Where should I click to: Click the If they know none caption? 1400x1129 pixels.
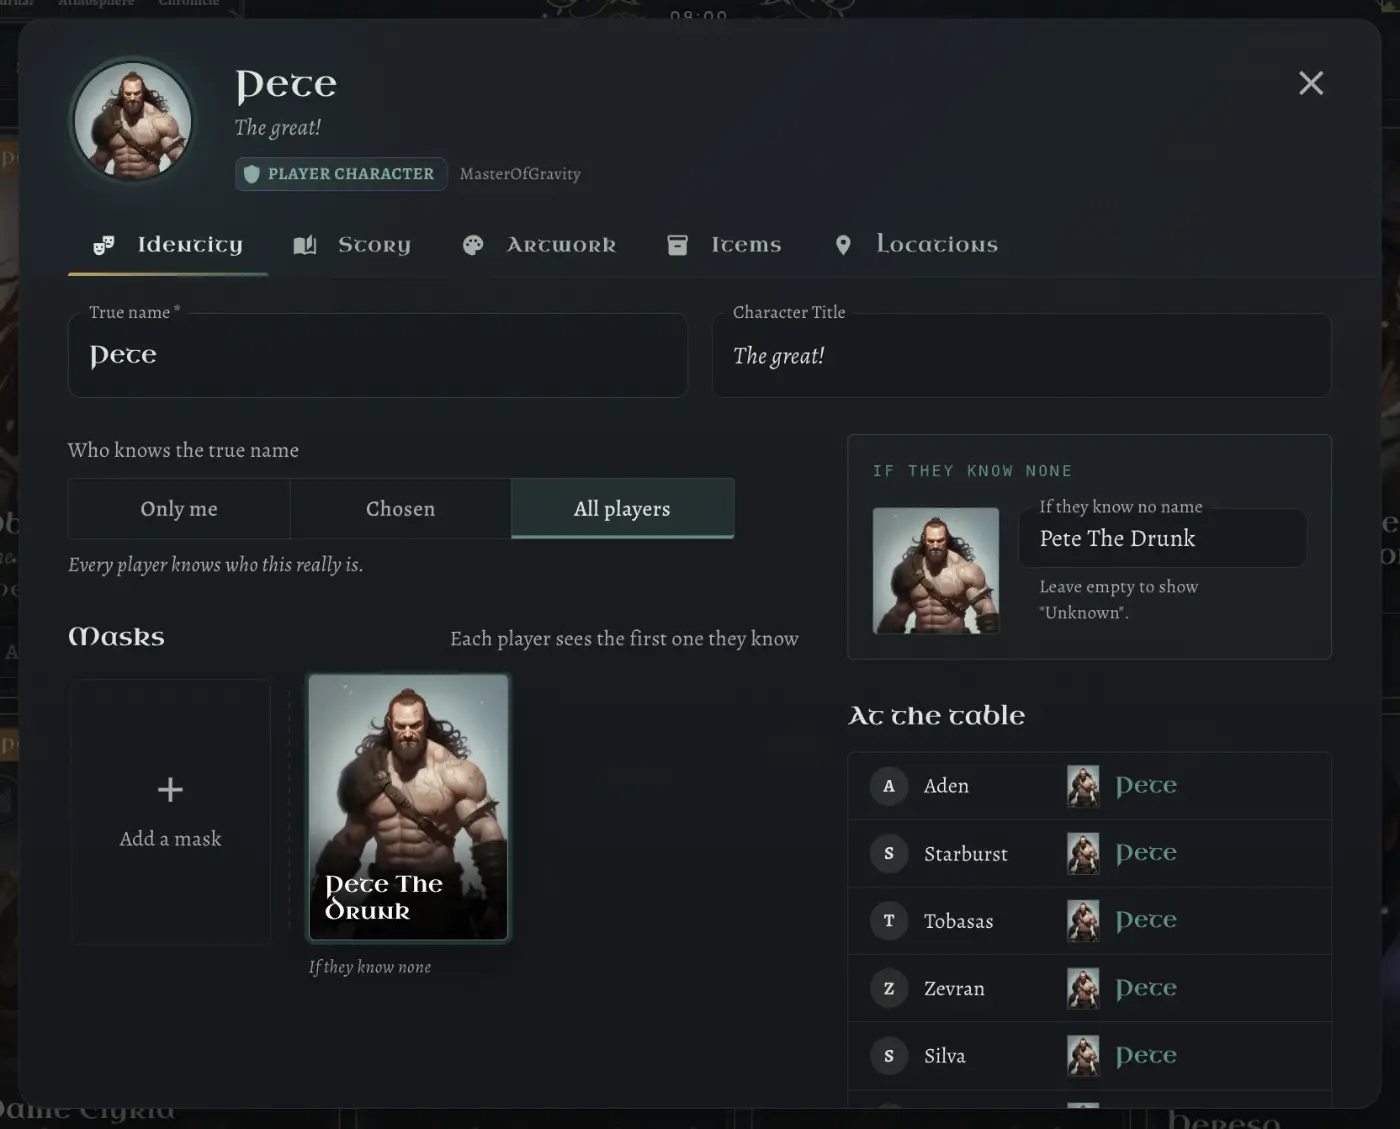pos(370,967)
